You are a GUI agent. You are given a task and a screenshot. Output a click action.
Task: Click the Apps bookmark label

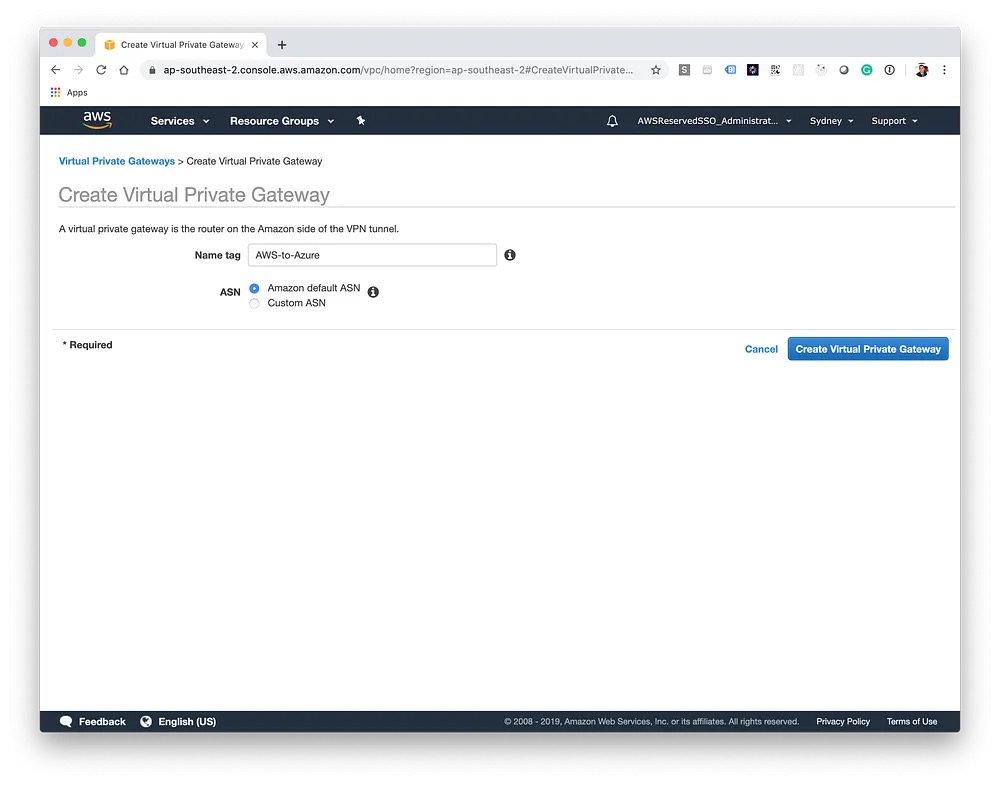point(77,92)
